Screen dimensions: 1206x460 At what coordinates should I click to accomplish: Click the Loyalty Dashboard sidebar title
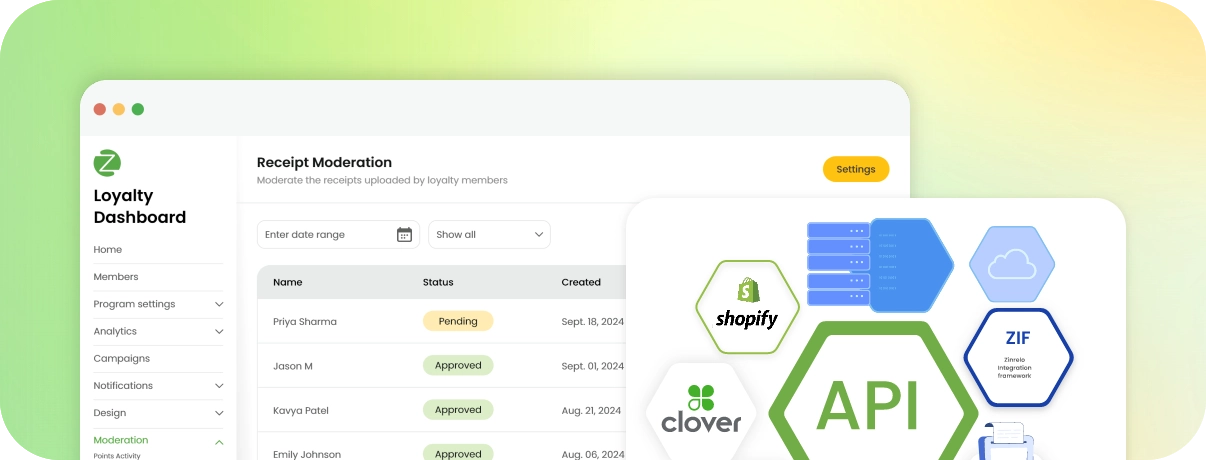(140, 207)
